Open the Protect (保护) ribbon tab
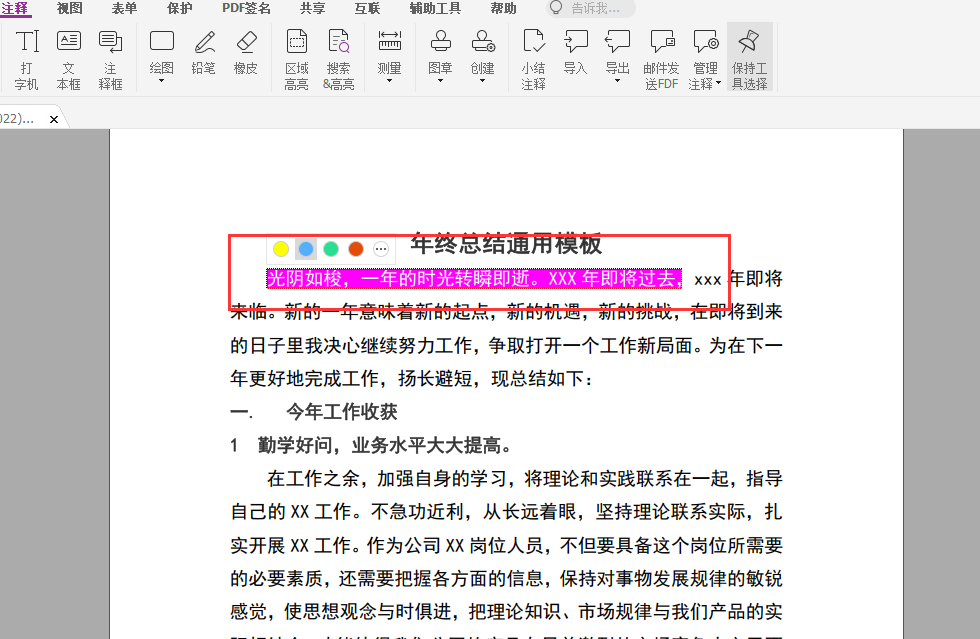 (179, 8)
